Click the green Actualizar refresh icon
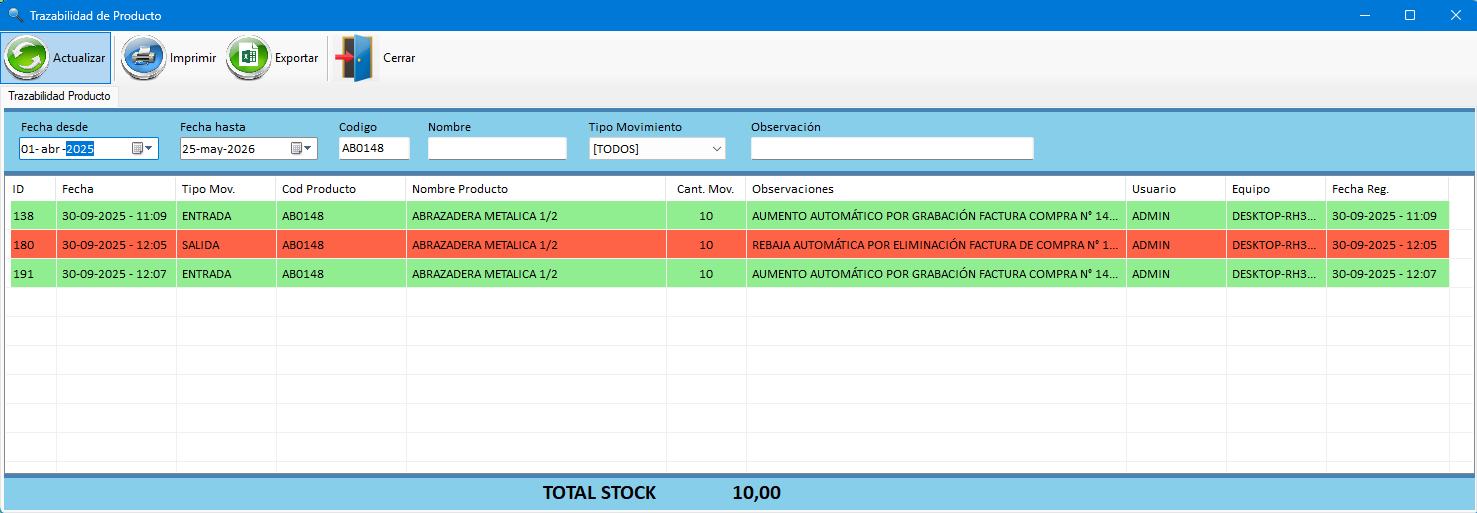The height and width of the screenshot is (513, 1477). (x=27, y=58)
